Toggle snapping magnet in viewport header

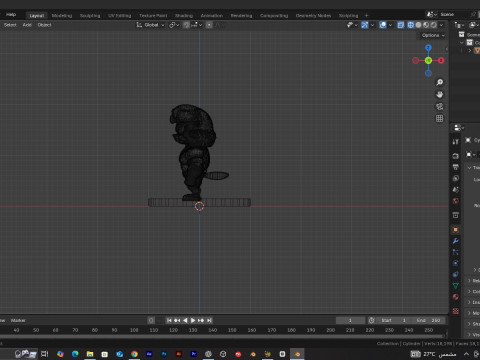[x=186, y=25]
